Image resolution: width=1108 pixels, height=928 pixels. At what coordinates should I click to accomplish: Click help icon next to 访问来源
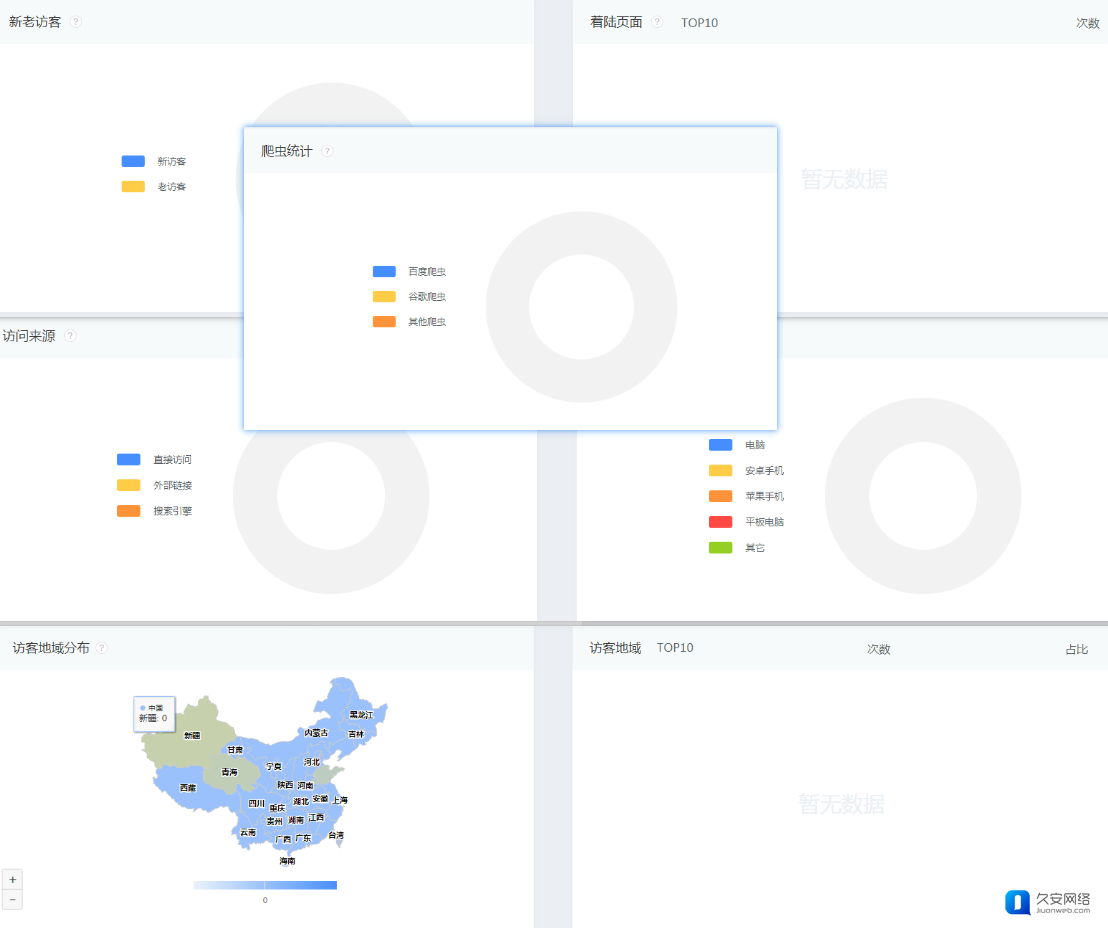coord(71,336)
